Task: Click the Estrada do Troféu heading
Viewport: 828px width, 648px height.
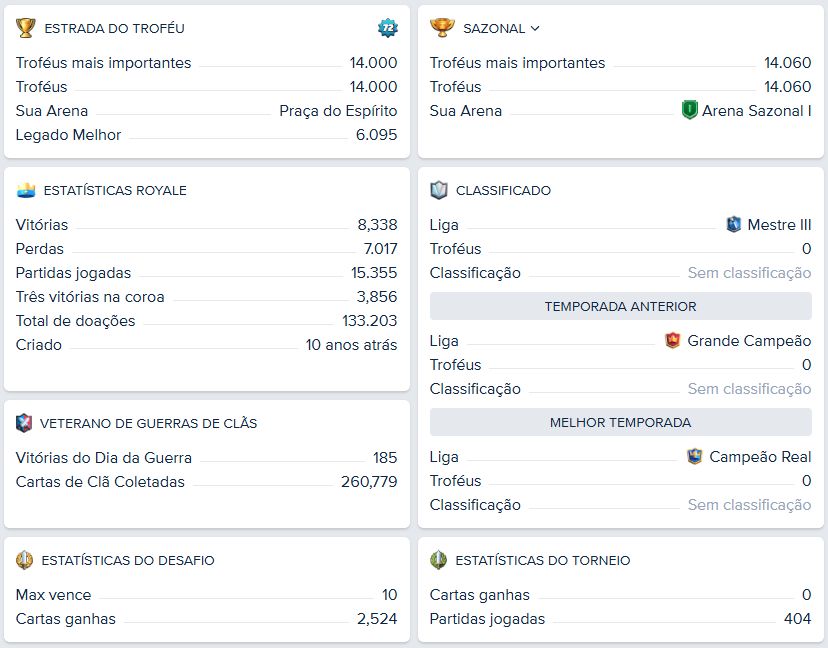Action: [x=115, y=29]
